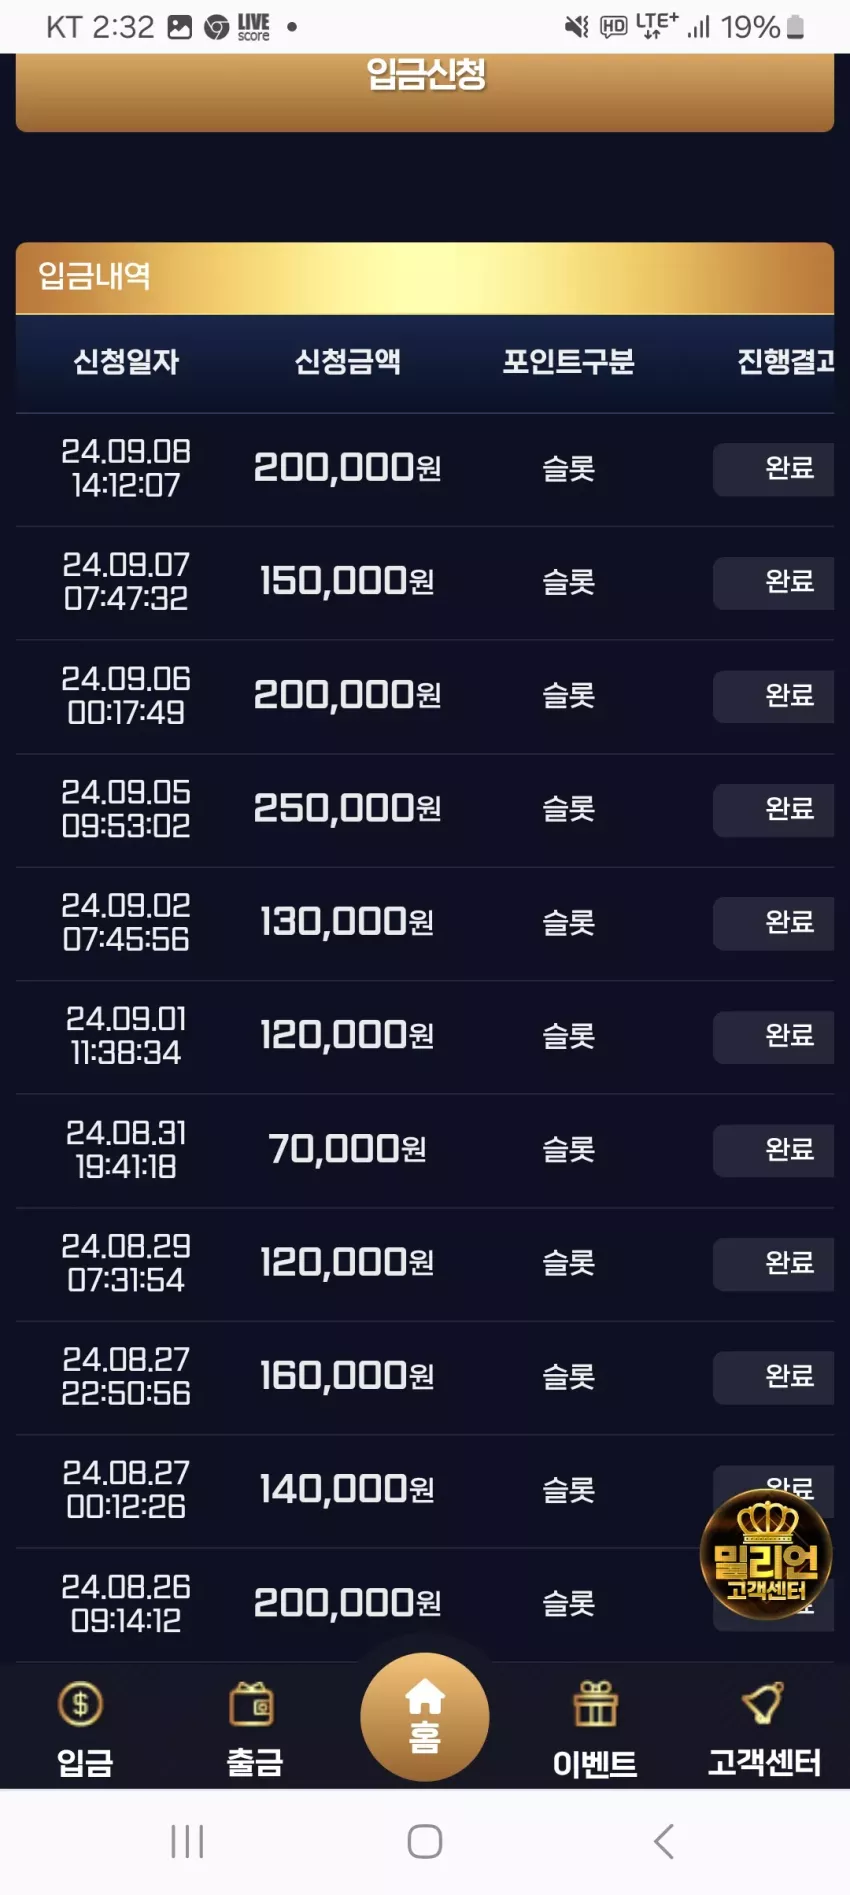Image resolution: width=850 pixels, height=1895 pixels.
Task: Tap the 입금 dollar coin icon
Action: [81, 1703]
